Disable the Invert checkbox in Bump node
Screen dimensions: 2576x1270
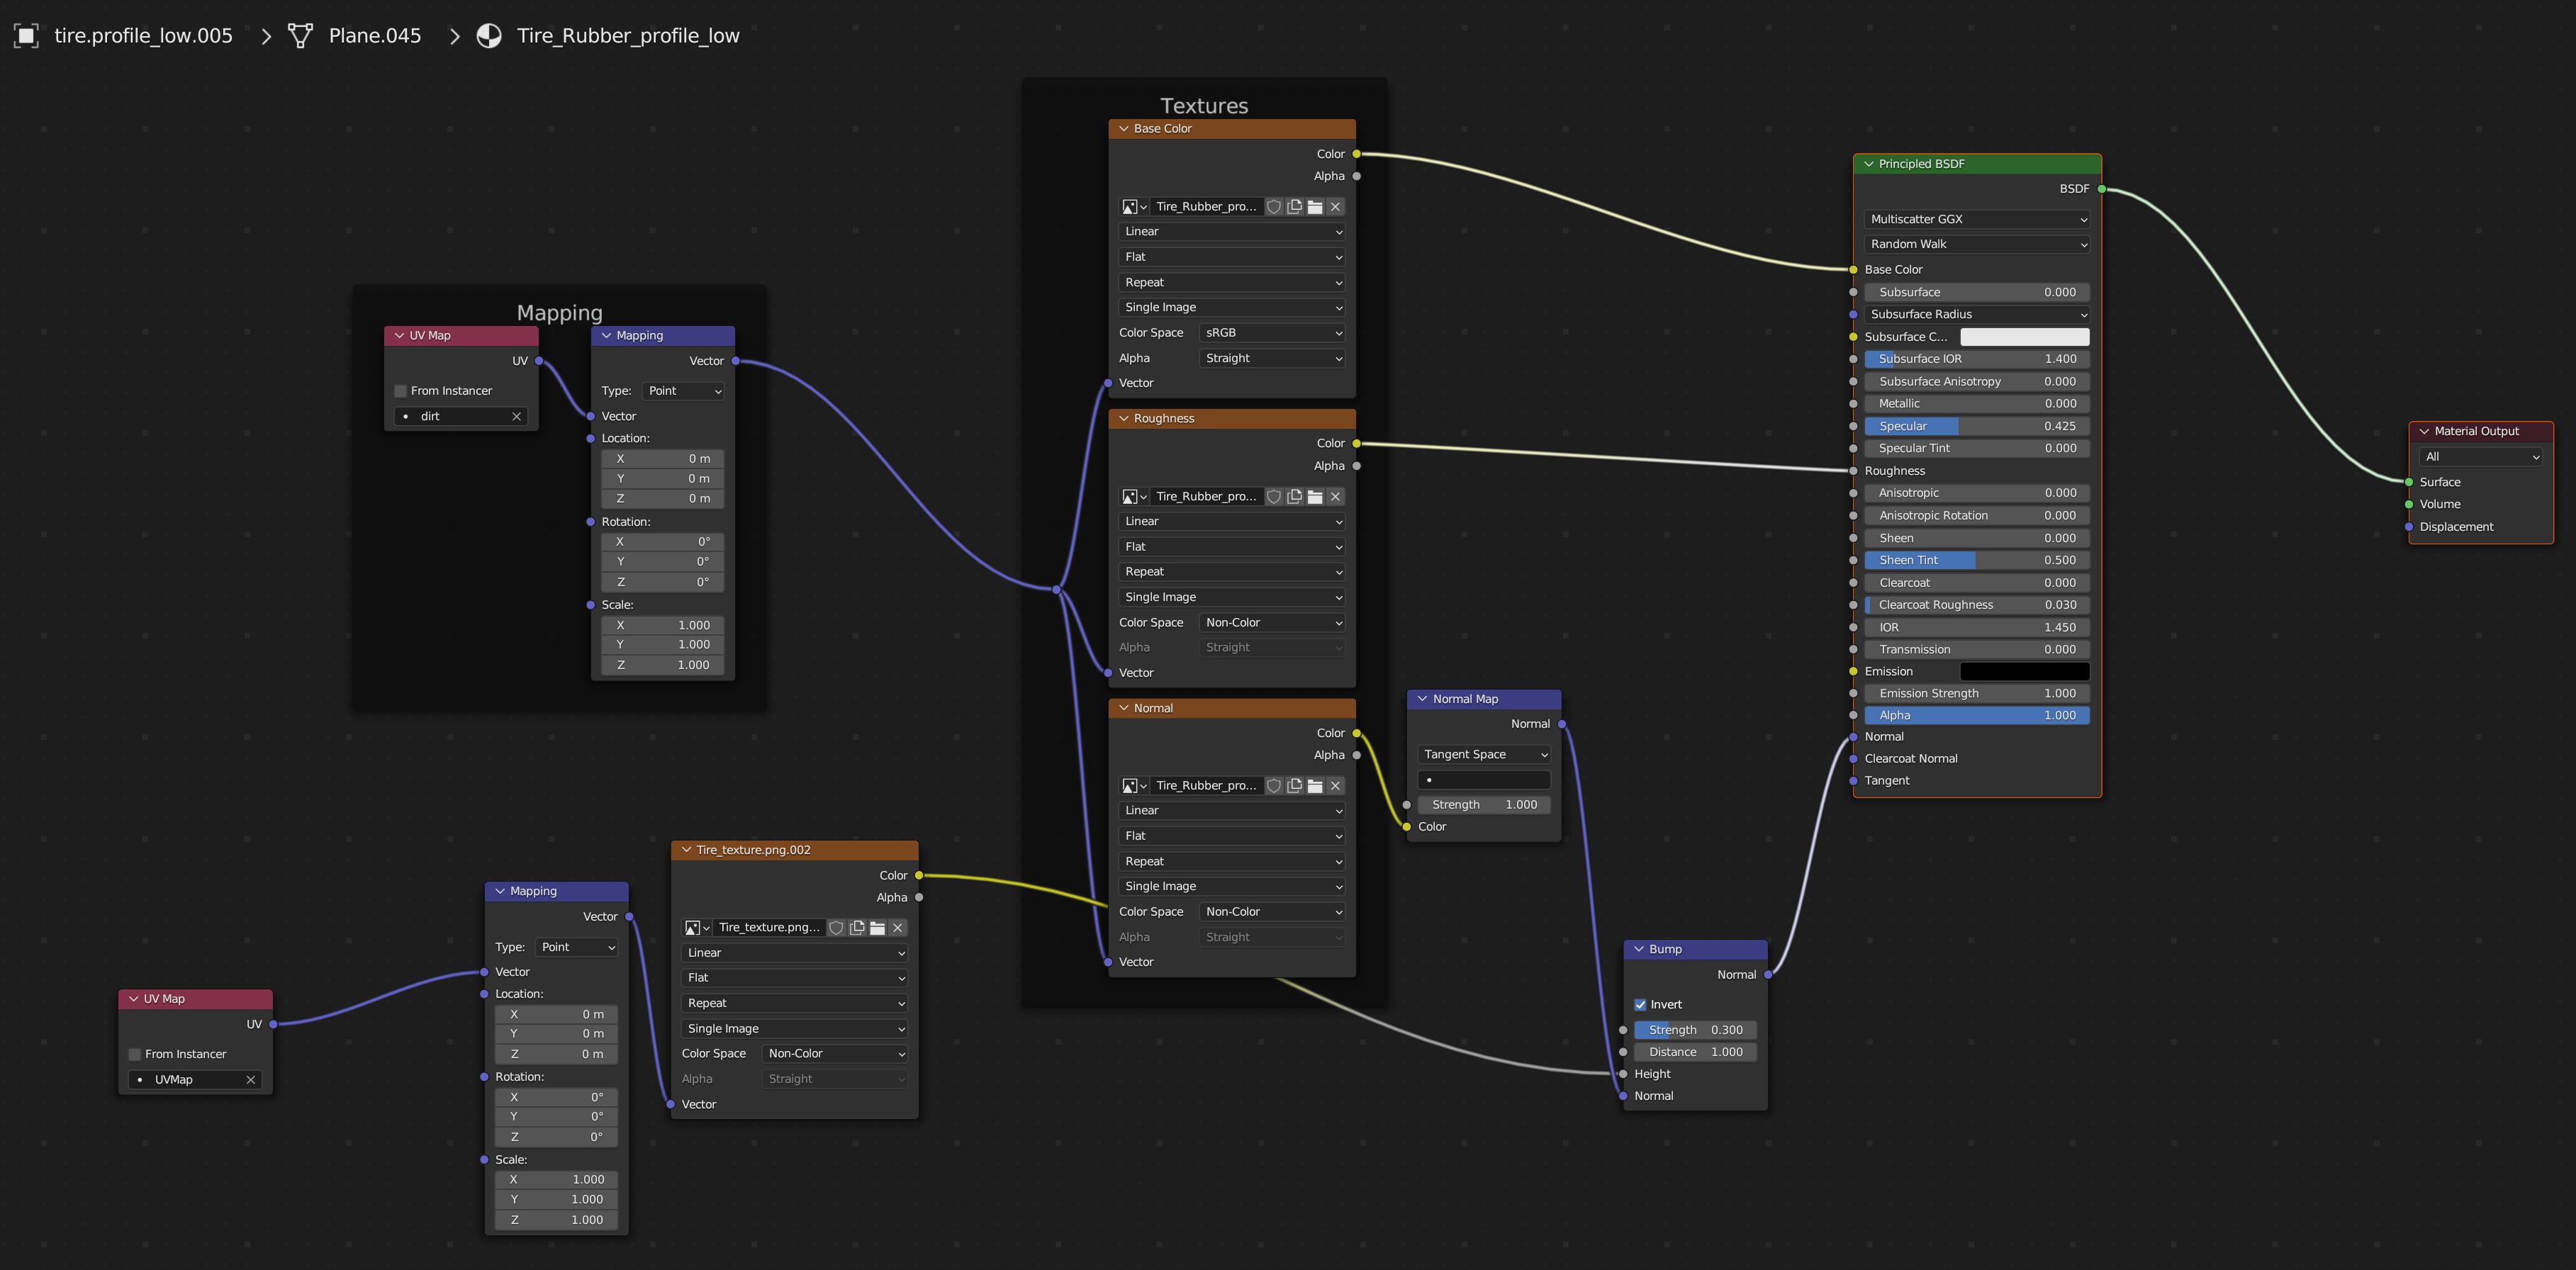coord(1640,1005)
